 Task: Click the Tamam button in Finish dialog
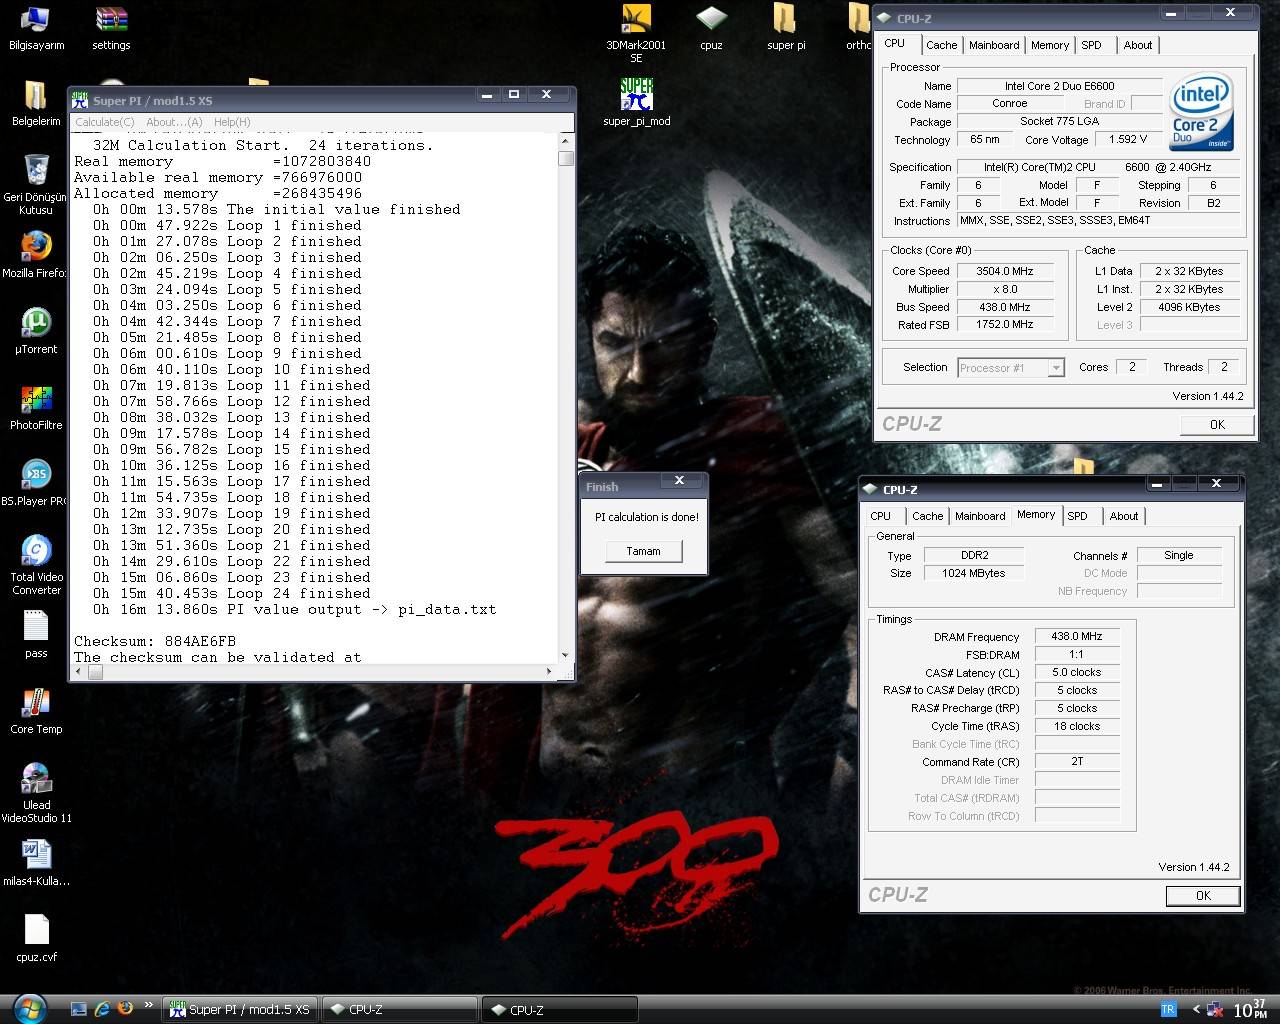[643, 551]
